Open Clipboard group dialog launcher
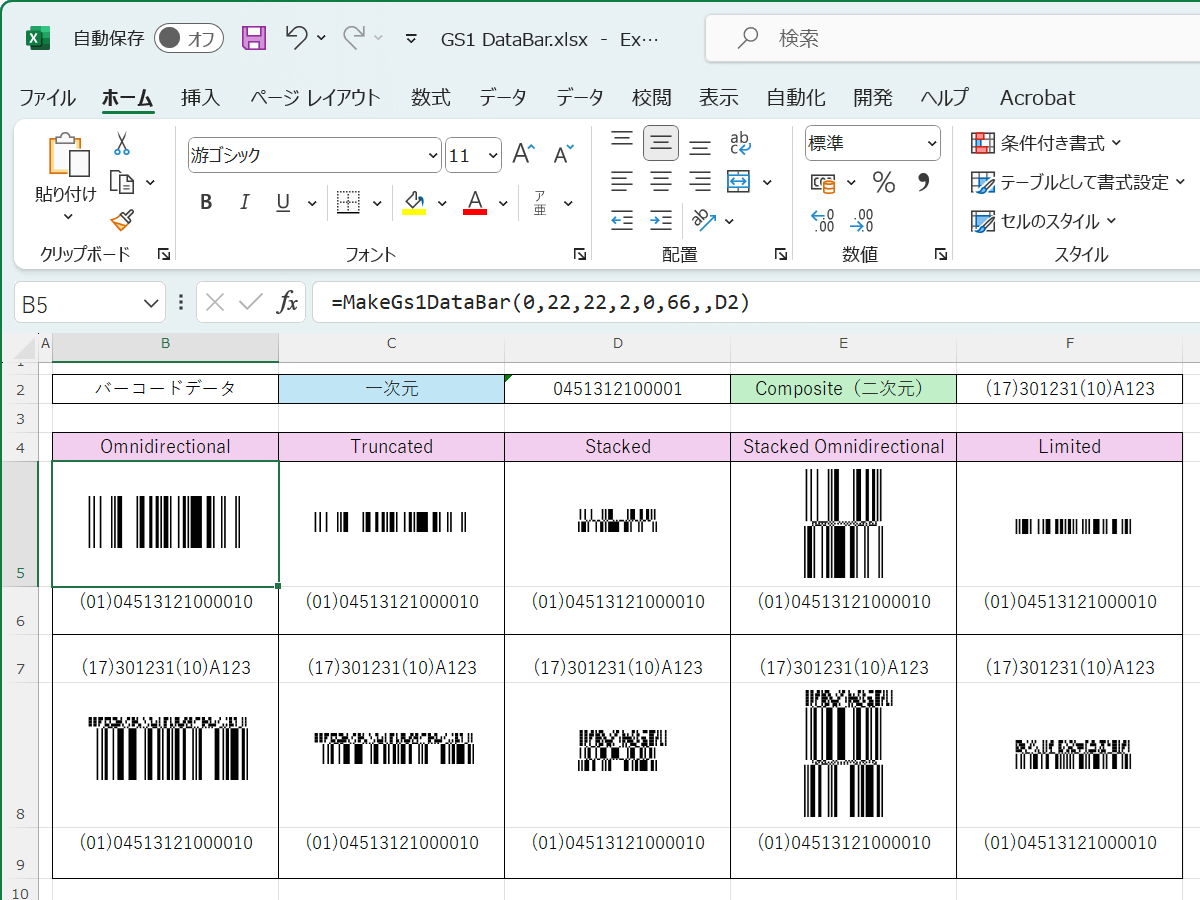 tap(164, 254)
